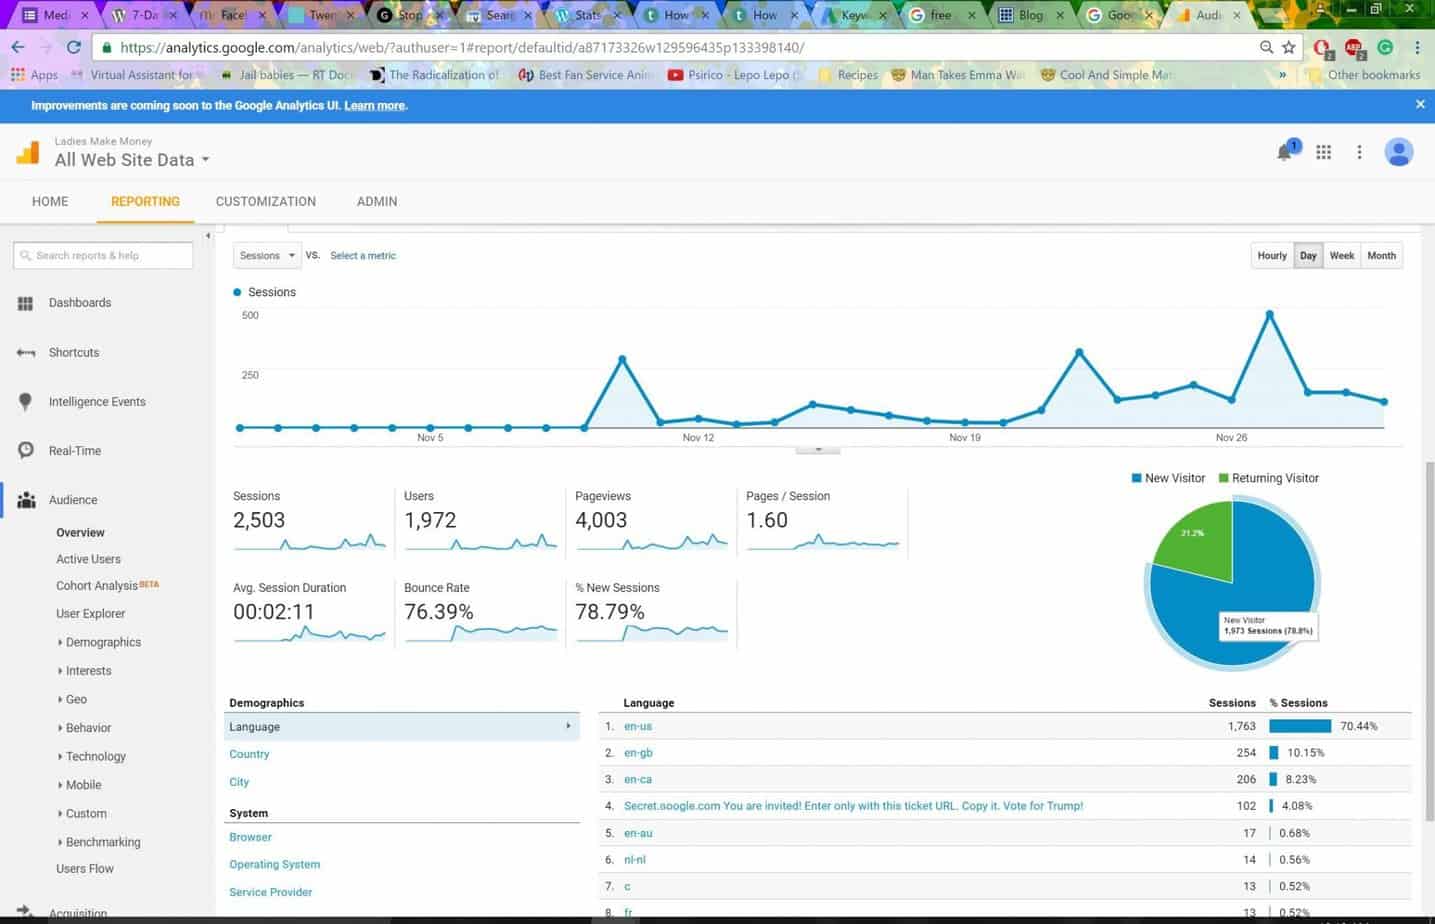Click the en-us language row link
This screenshot has height=924, width=1435.
(x=638, y=726)
